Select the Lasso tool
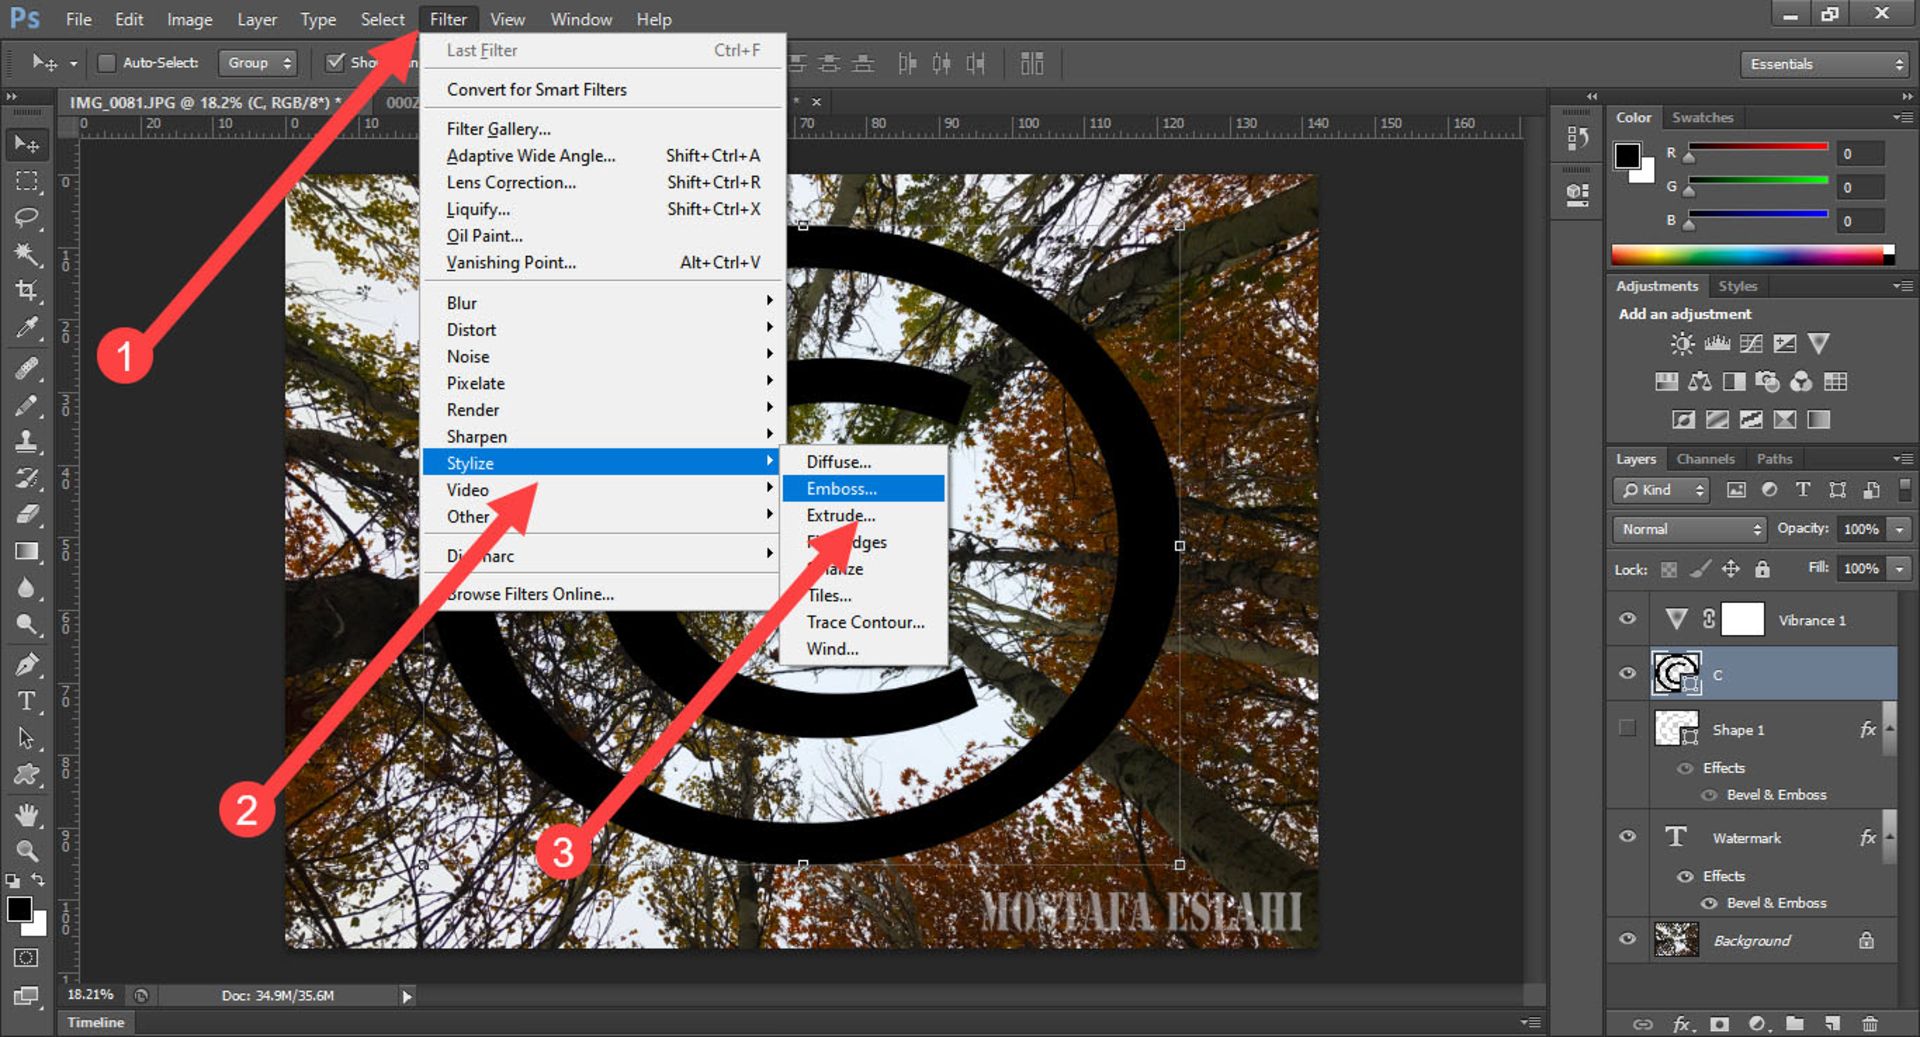 [x=26, y=218]
